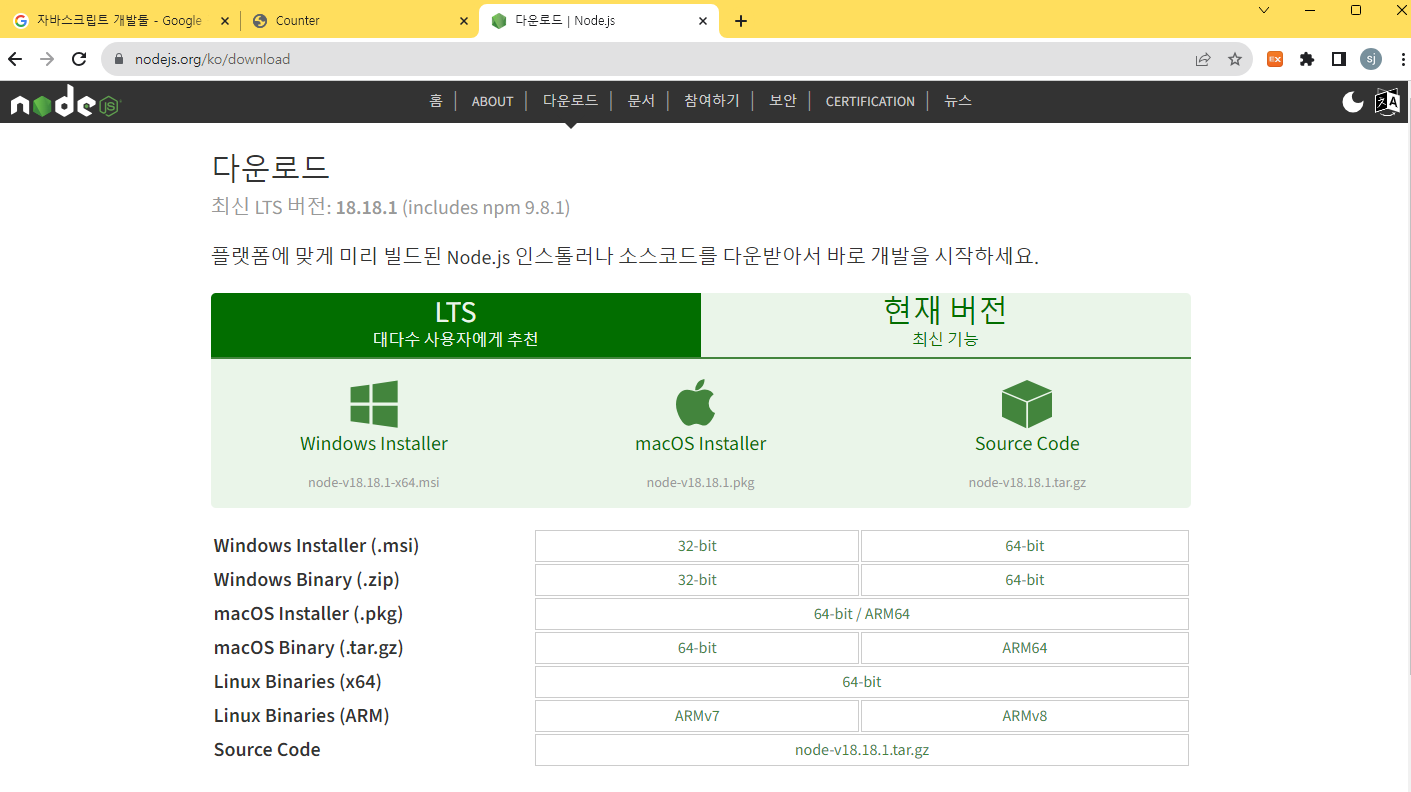Open a new tab with plus button
Viewport: 1411px width, 792px height.
click(741, 21)
